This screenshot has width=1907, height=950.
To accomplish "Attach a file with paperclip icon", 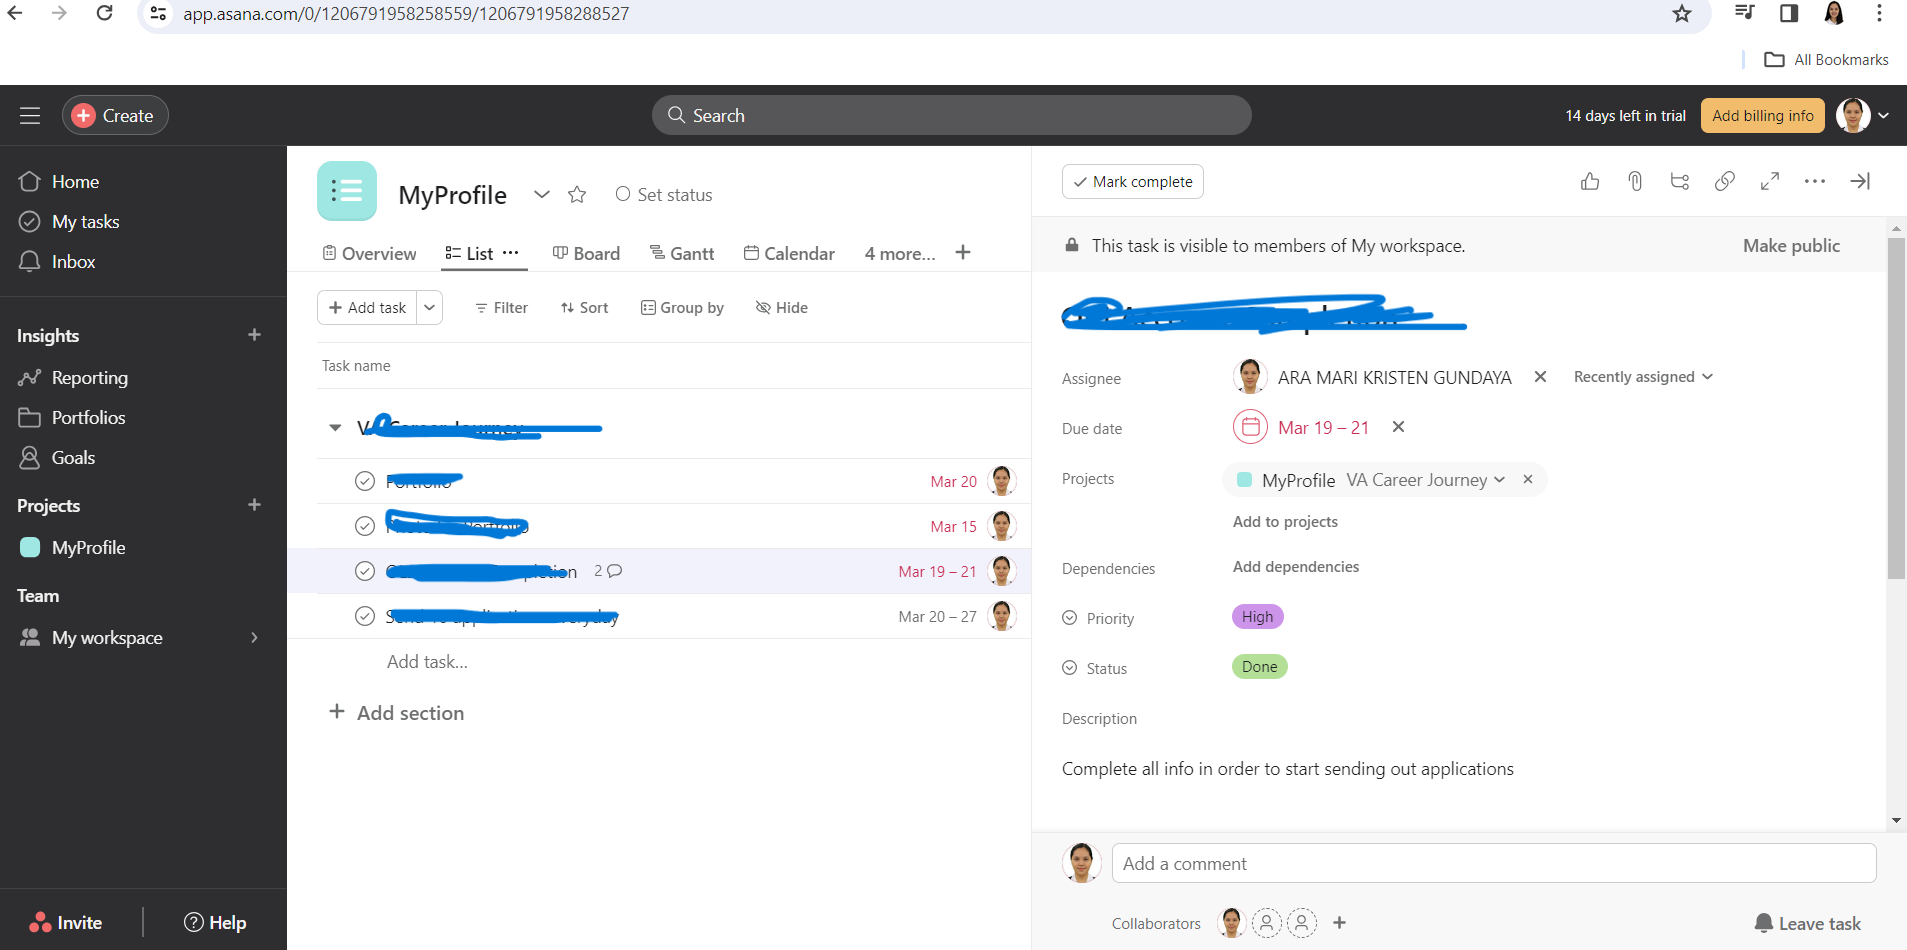I will (x=1635, y=181).
